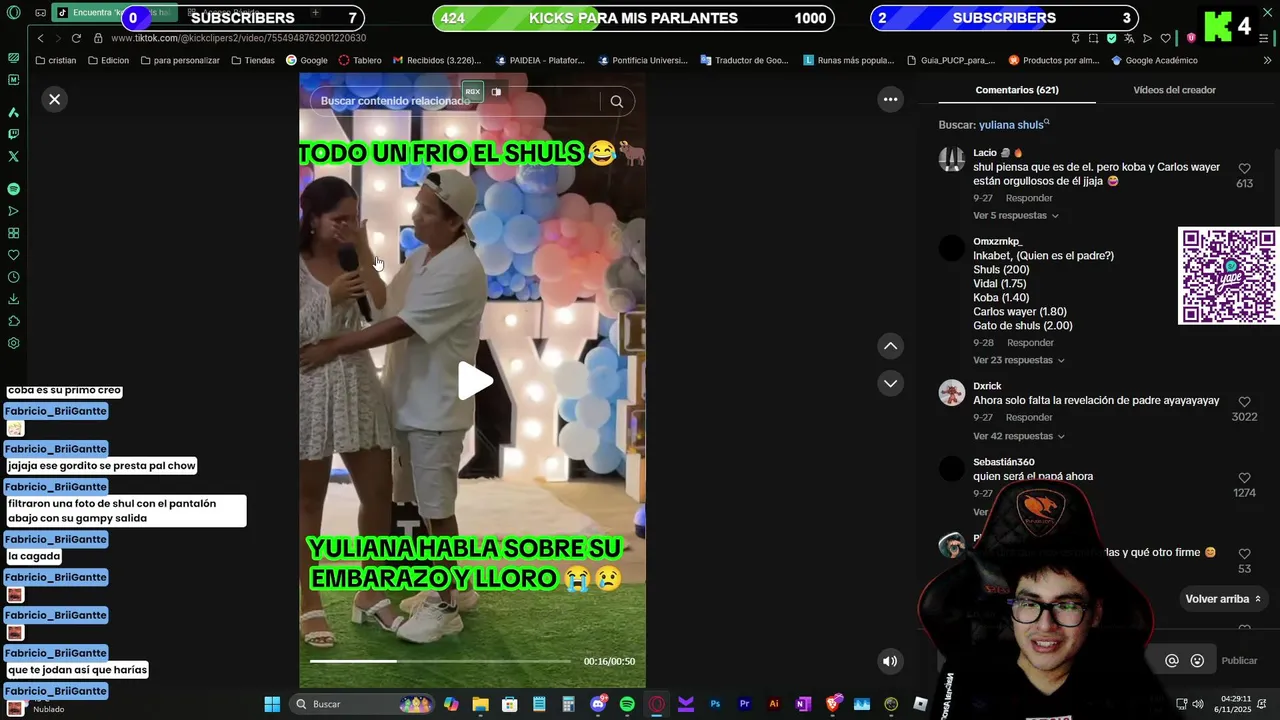The width and height of the screenshot is (1280, 720).
Task: Play the paused TikTok video
Action: pos(474,380)
